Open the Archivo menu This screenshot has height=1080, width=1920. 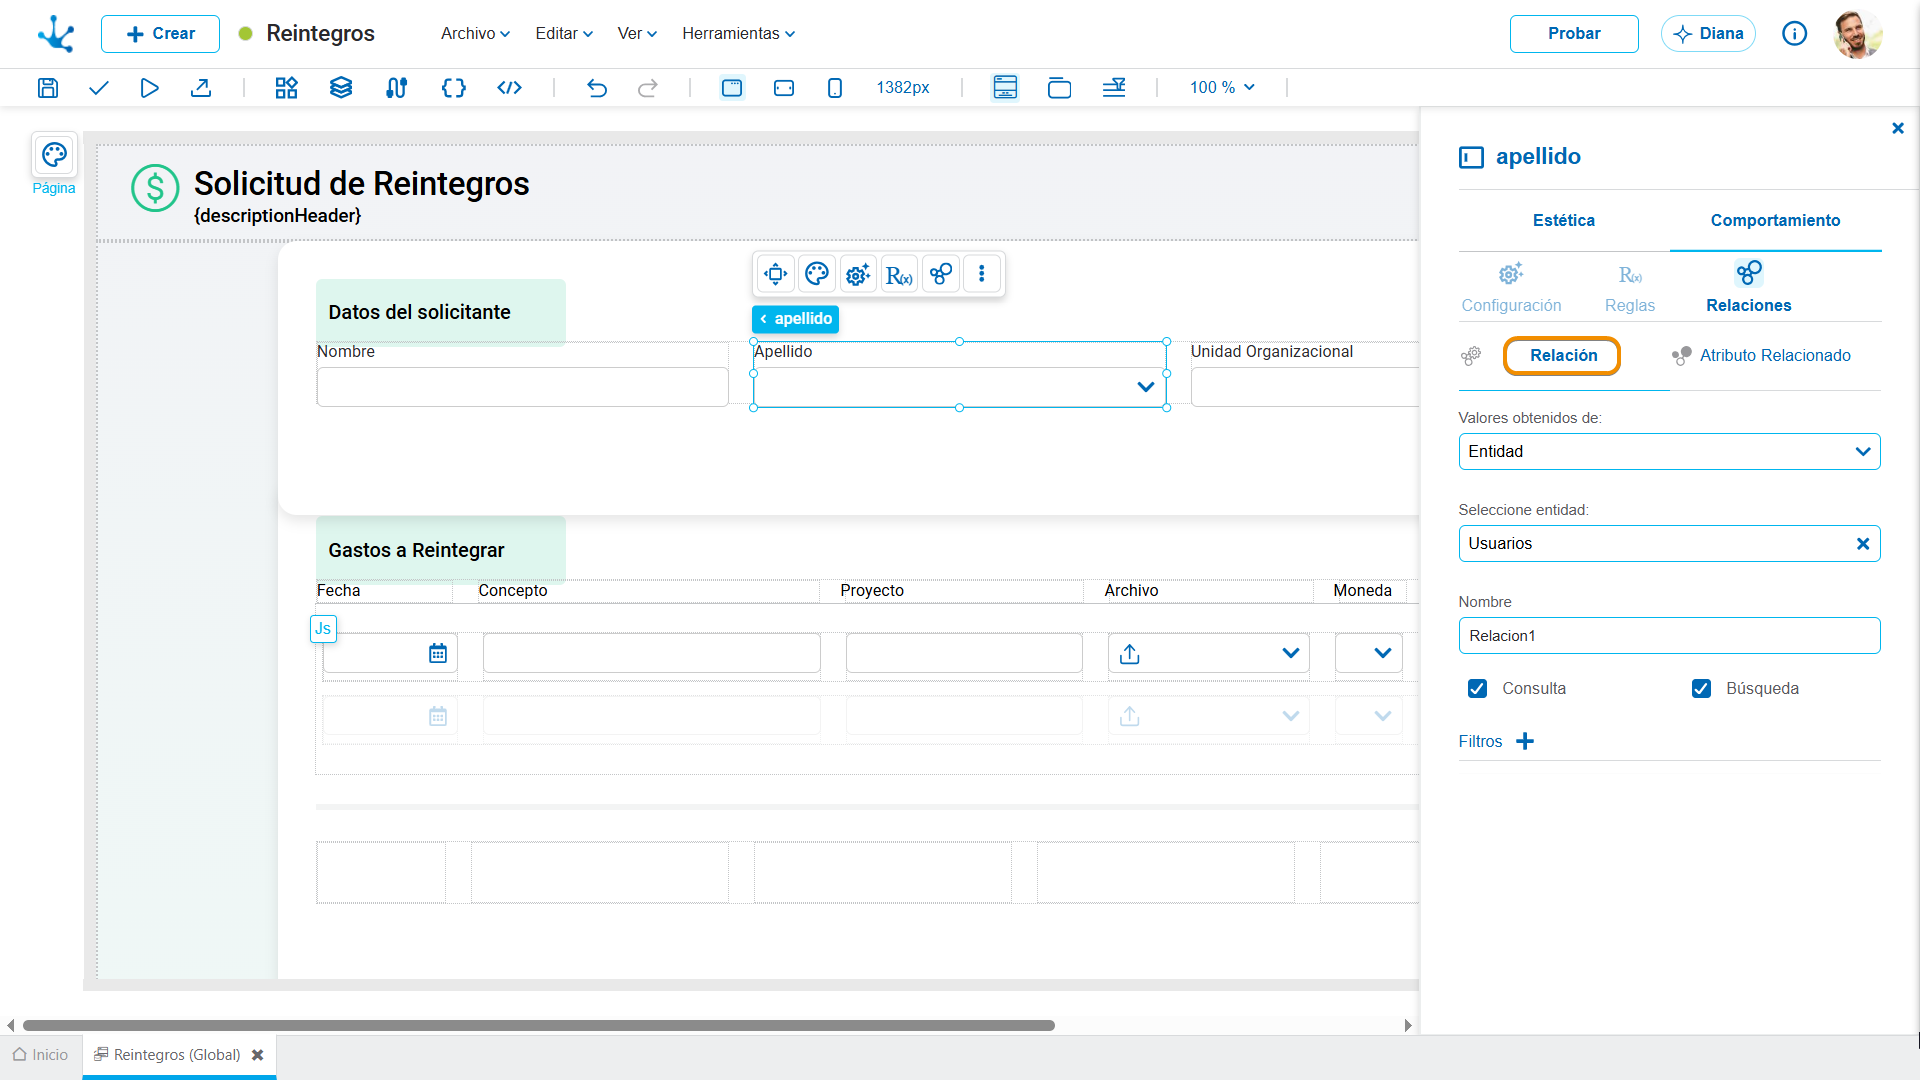tap(476, 34)
